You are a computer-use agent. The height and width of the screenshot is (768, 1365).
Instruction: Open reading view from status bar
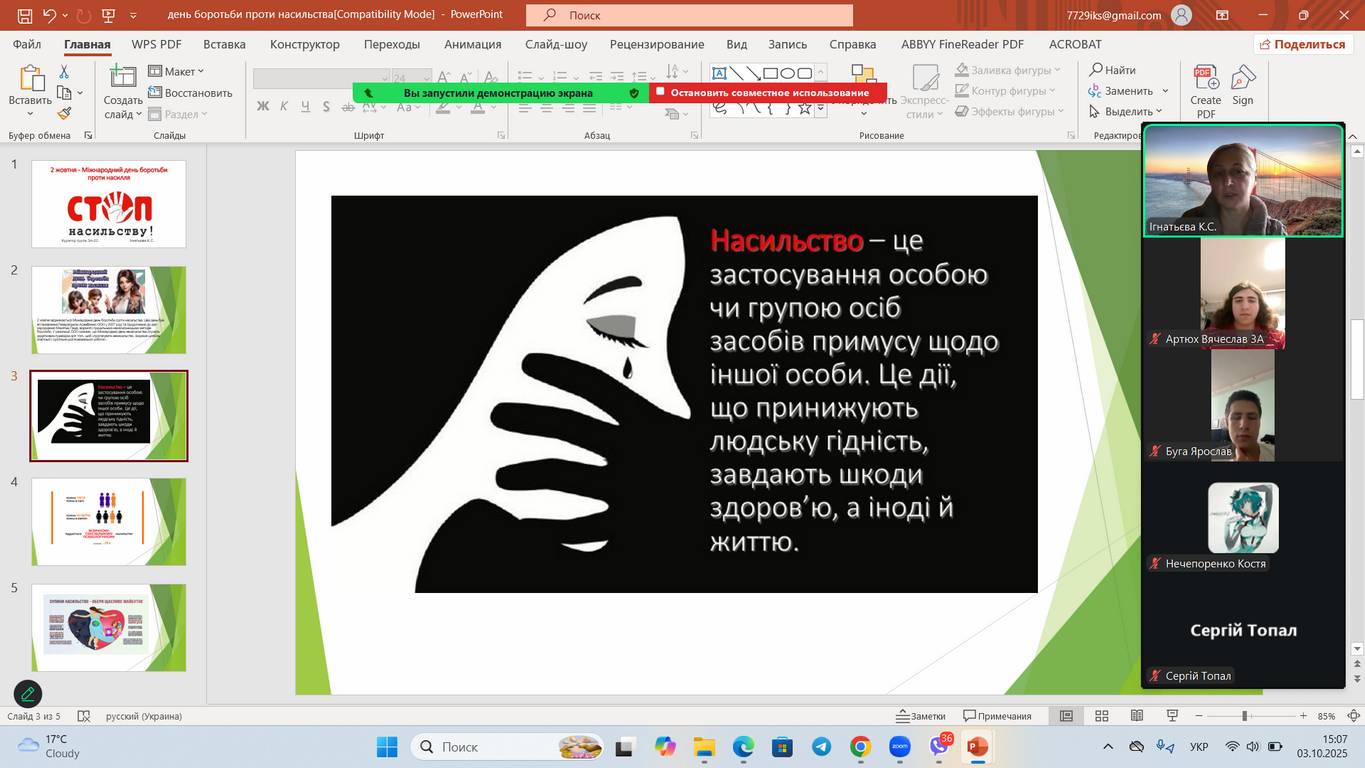click(x=1136, y=716)
